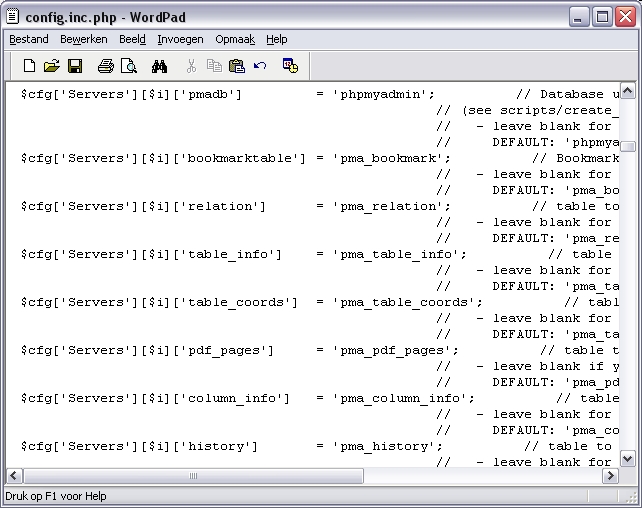Viewport: 642px width, 508px height.
Task: Click the '(see scripts/create_' comment
Action: pos(540,111)
